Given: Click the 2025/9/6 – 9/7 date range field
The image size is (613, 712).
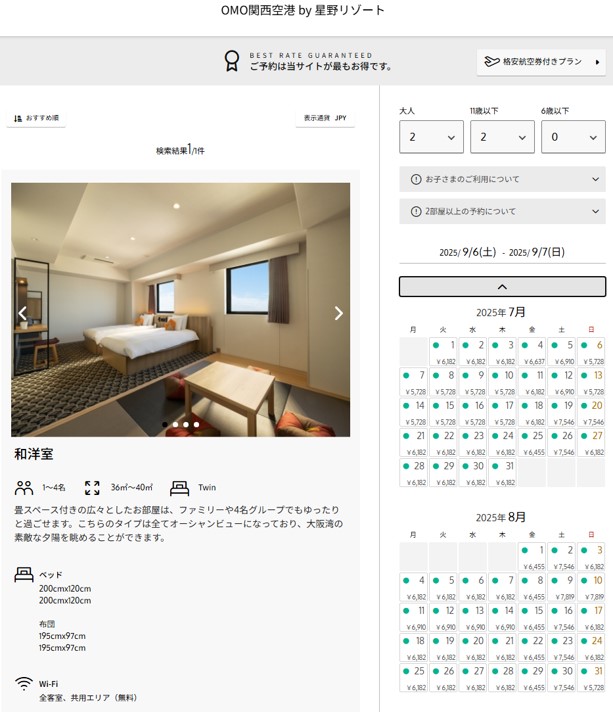Looking at the screenshot, I should [x=502, y=253].
